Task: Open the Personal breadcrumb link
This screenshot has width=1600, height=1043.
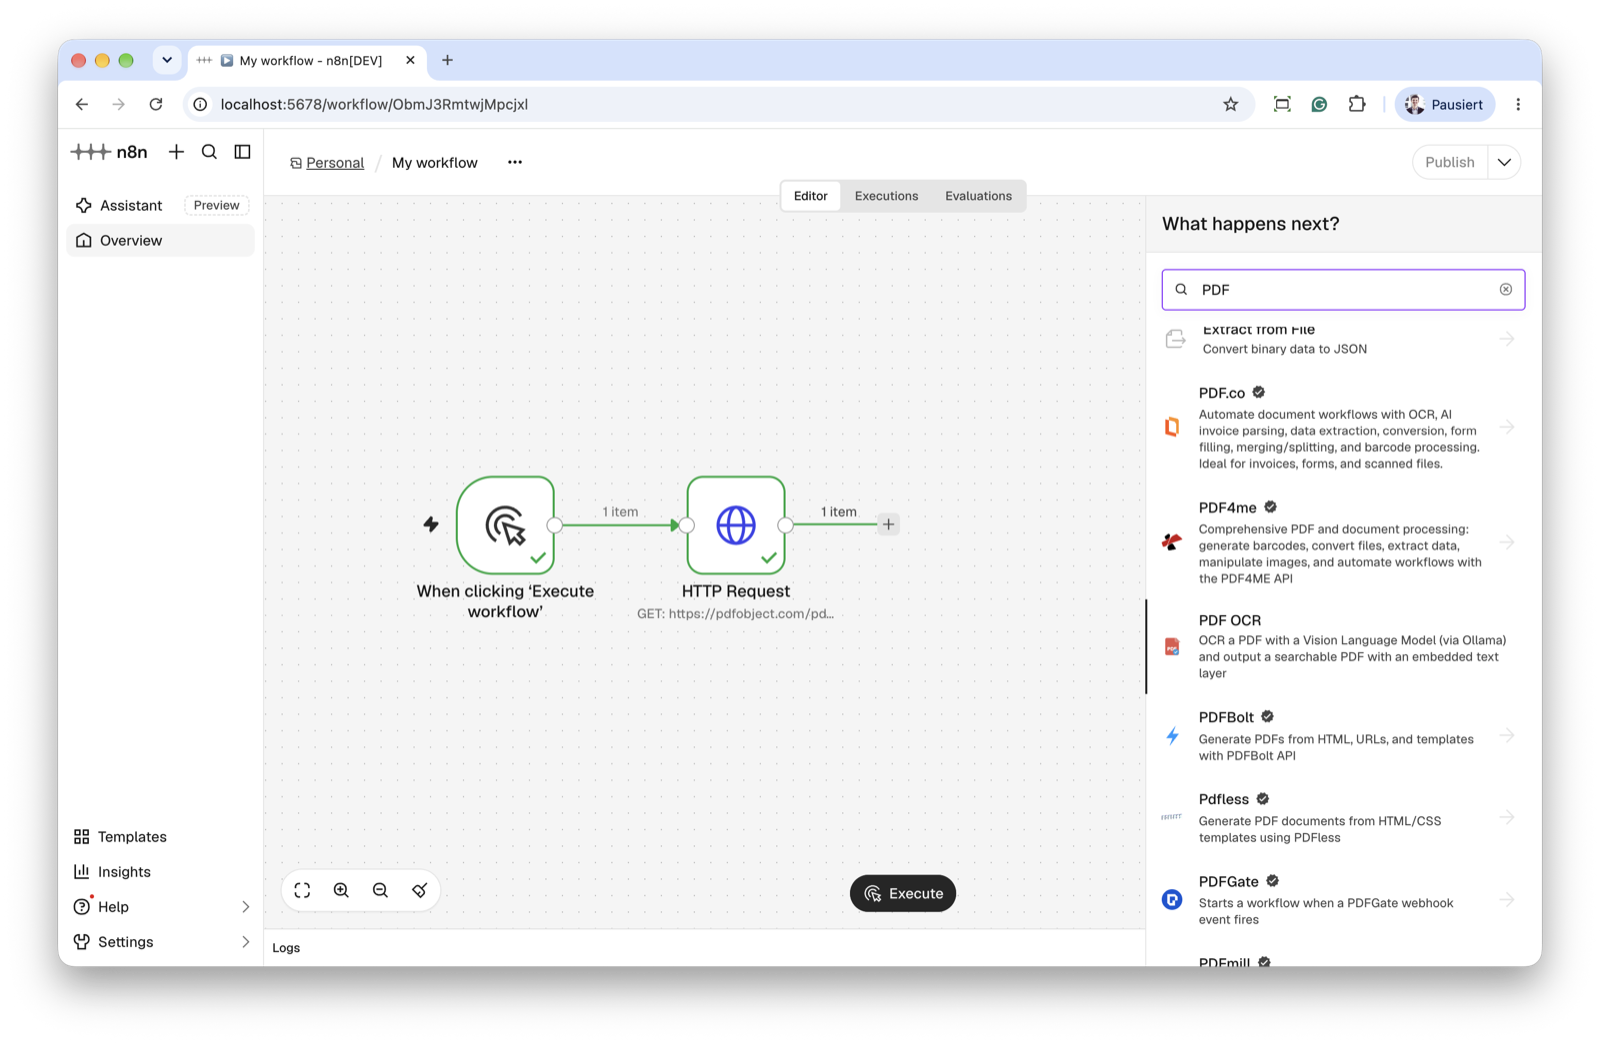Action: pos(334,162)
